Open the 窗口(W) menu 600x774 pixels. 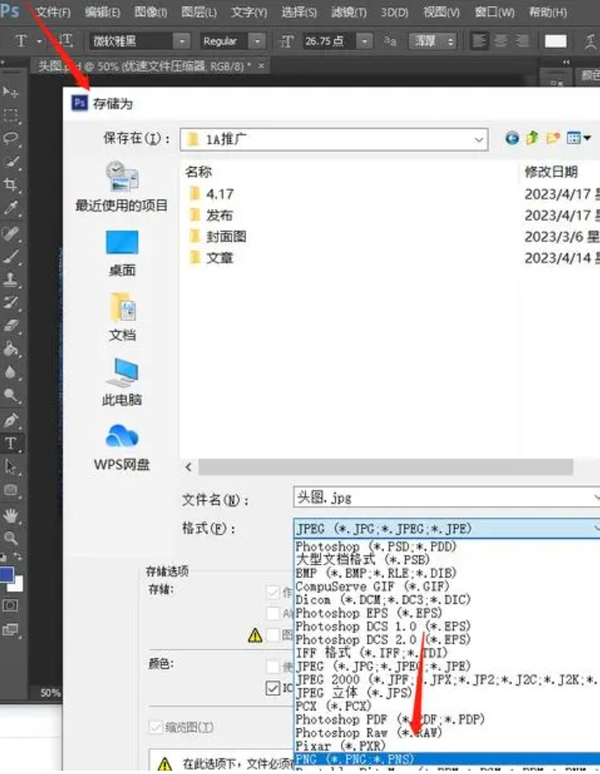click(494, 12)
